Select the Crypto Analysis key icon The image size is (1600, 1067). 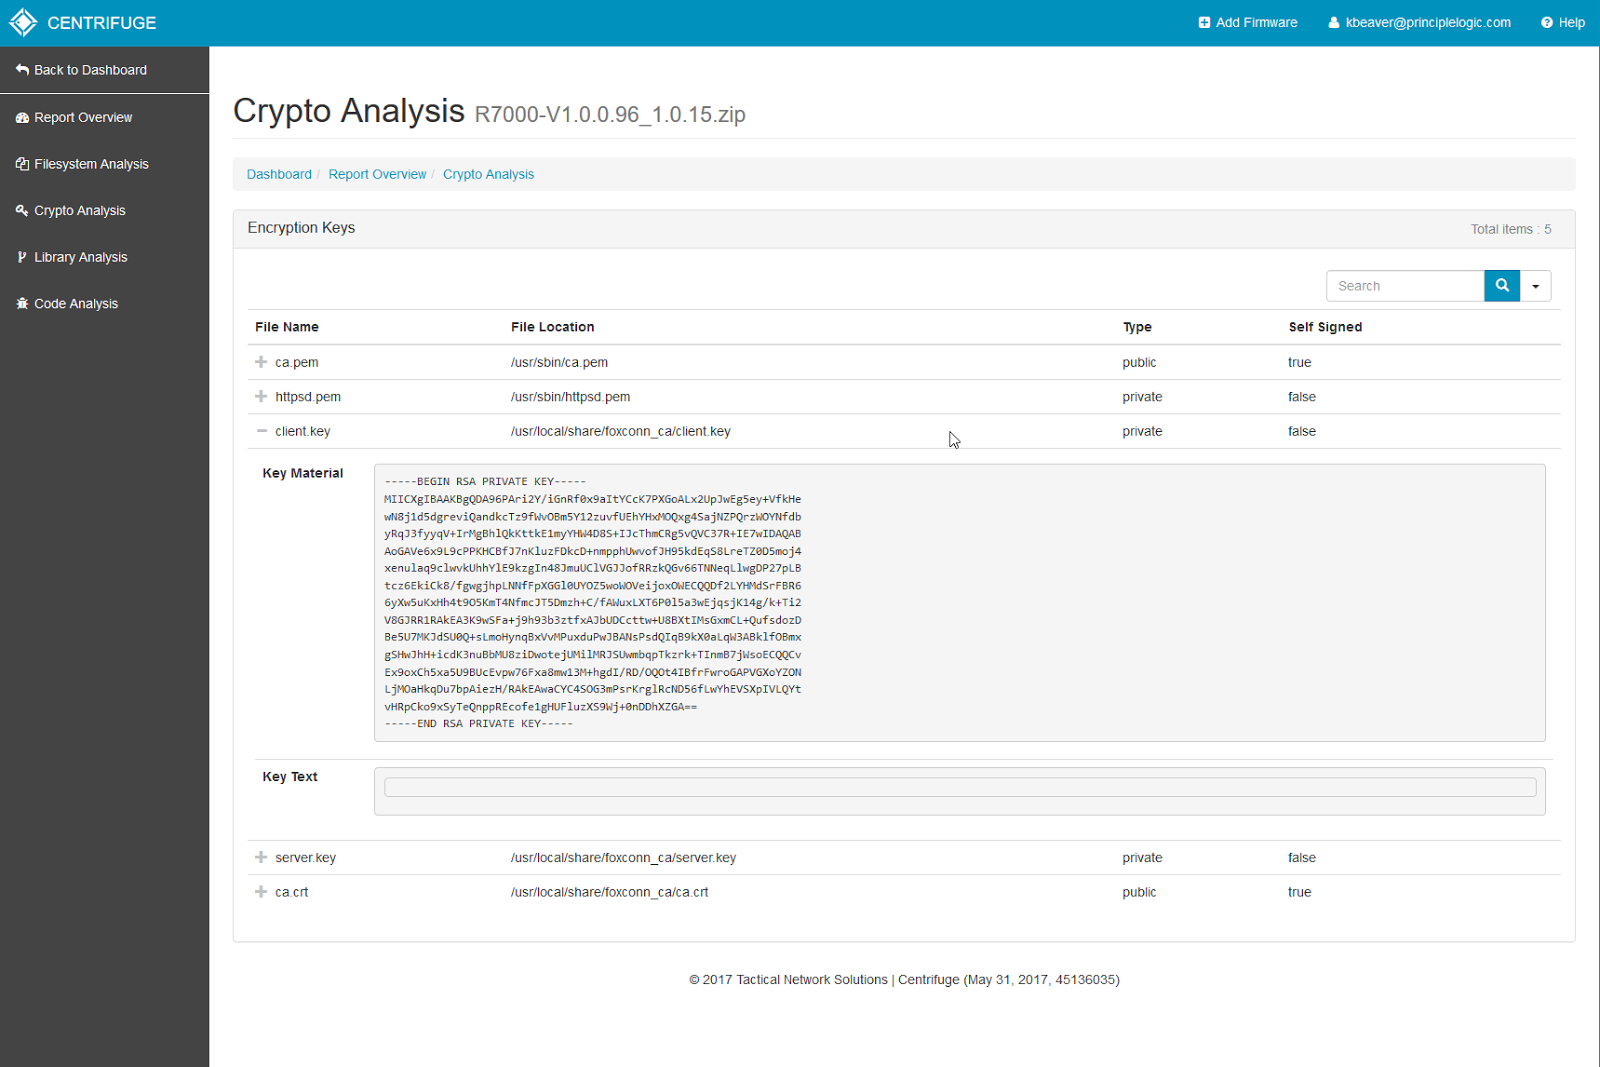point(22,210)
